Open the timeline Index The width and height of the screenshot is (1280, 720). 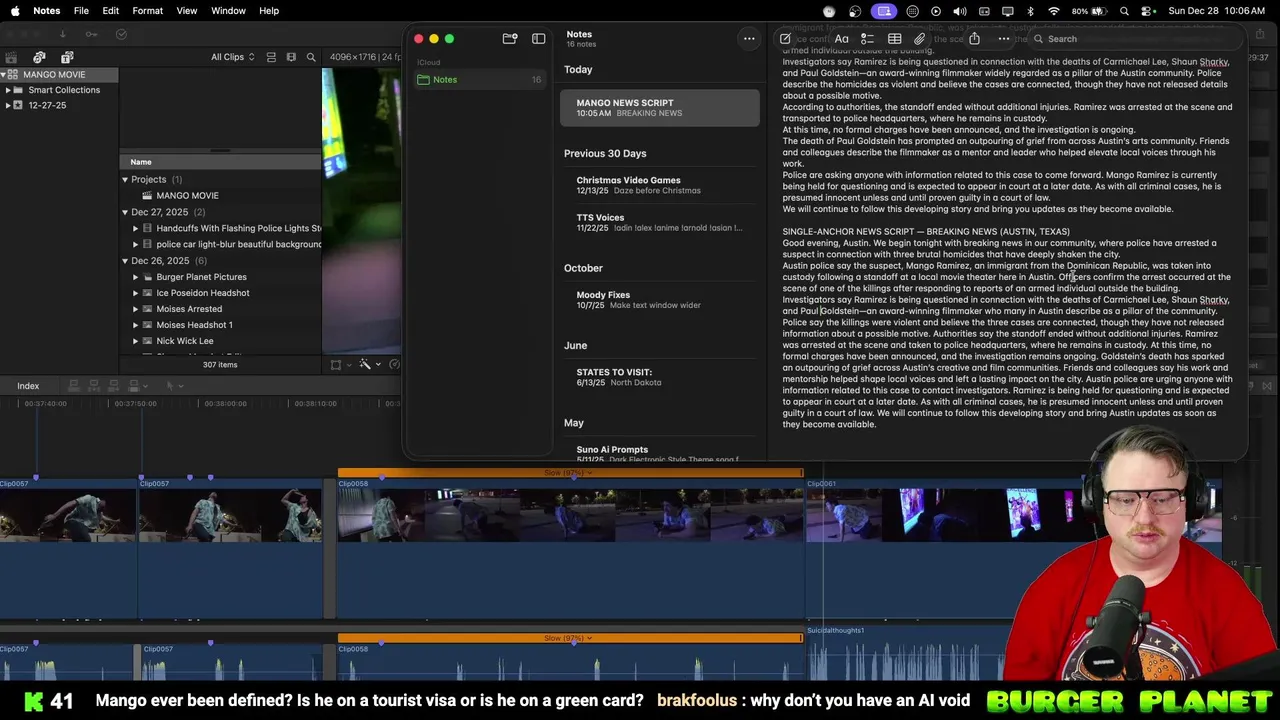(x=28, y=386)
